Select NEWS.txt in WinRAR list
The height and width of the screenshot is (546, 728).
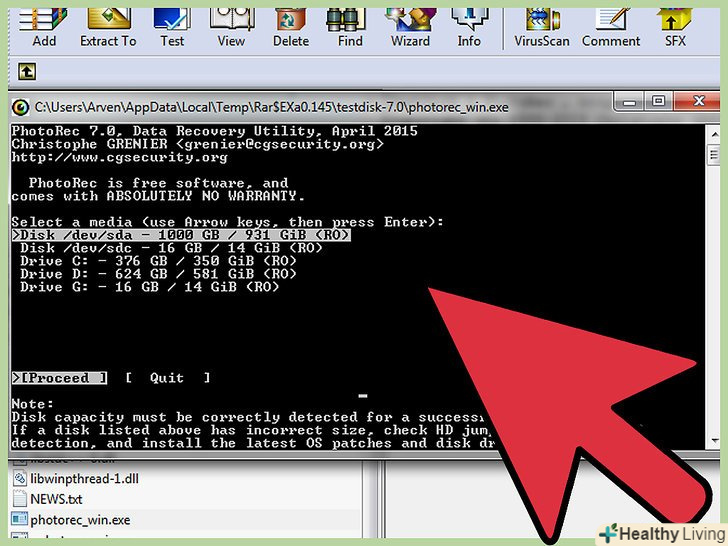point(56,499)
